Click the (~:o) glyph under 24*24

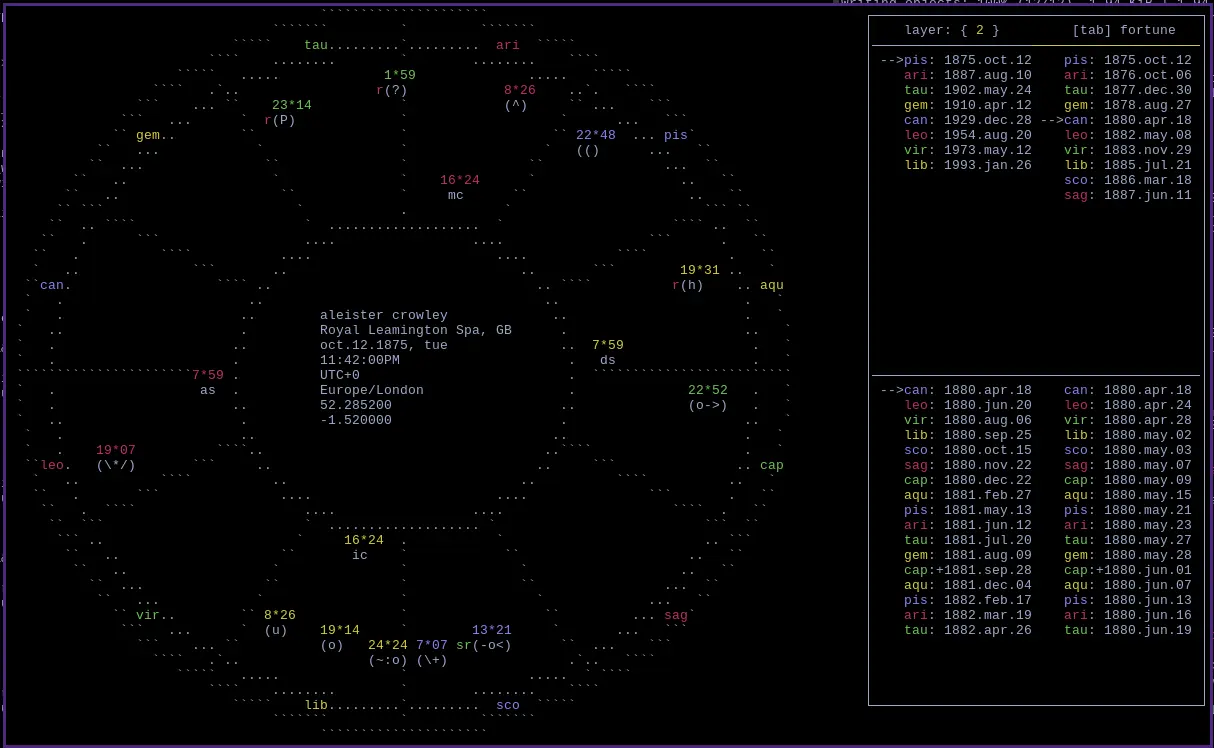coord(388,660)
